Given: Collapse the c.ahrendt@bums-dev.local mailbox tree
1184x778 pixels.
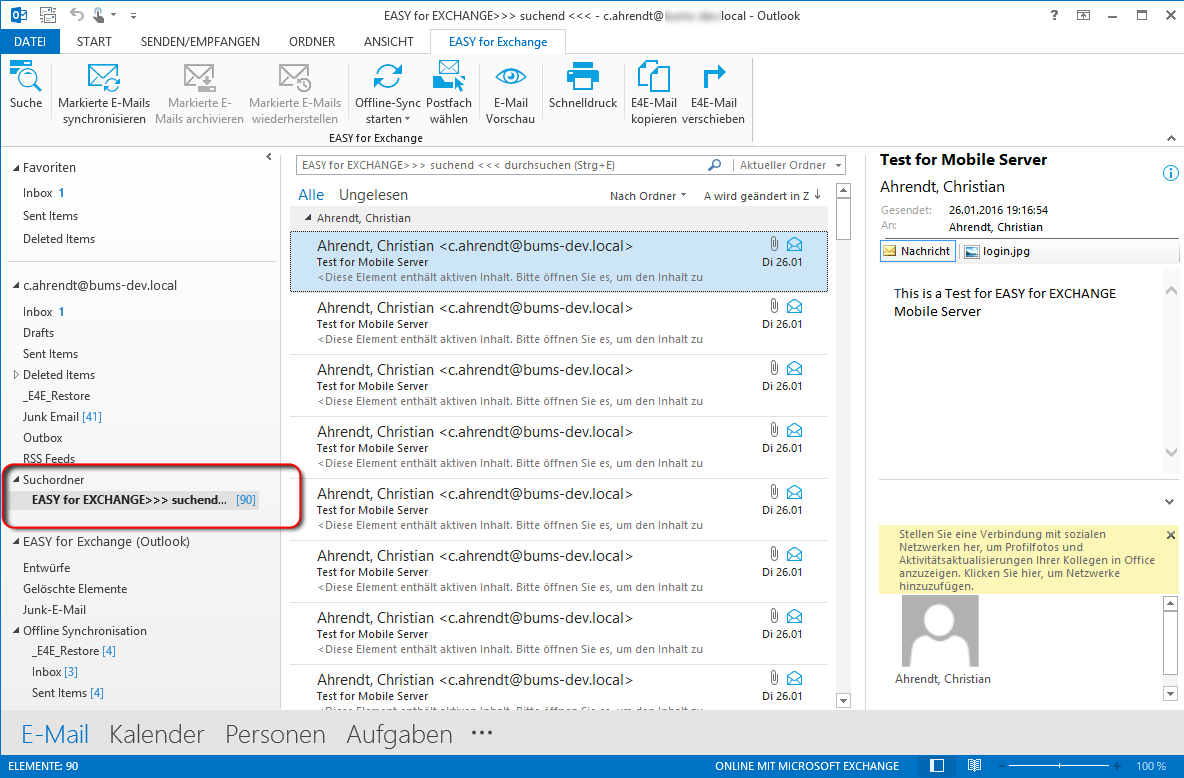Looking at the screenshot, I should (16, 286).
